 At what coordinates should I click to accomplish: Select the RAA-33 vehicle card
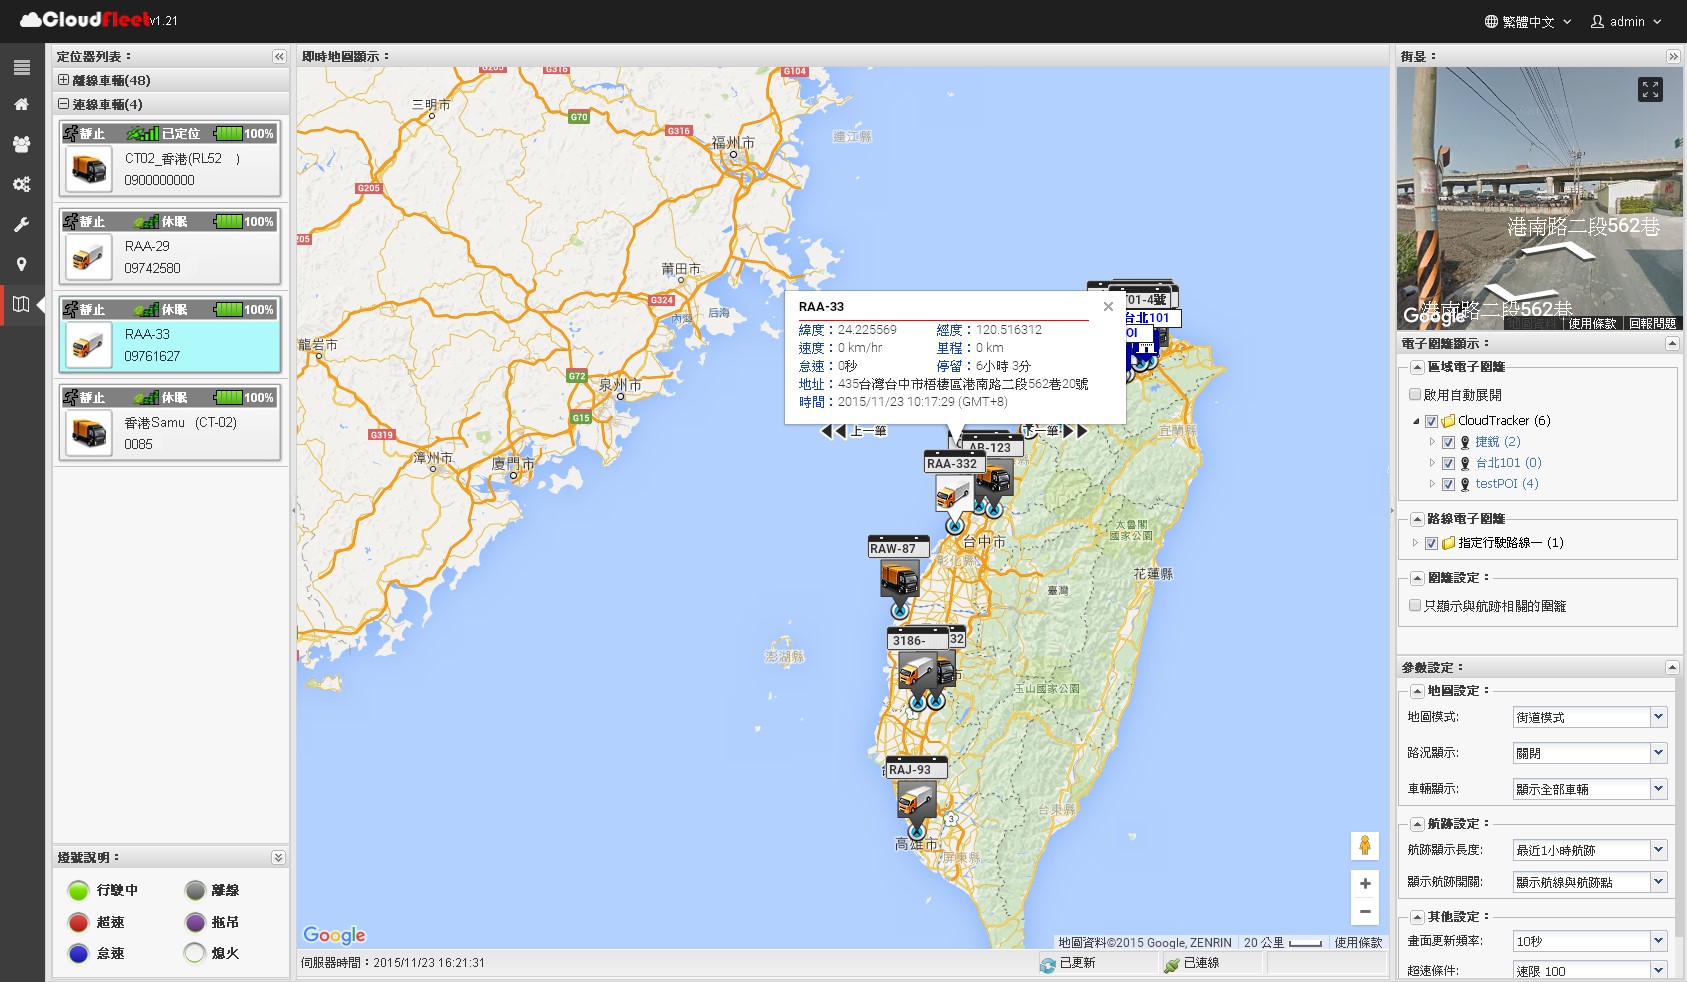[x=170, y=334]
